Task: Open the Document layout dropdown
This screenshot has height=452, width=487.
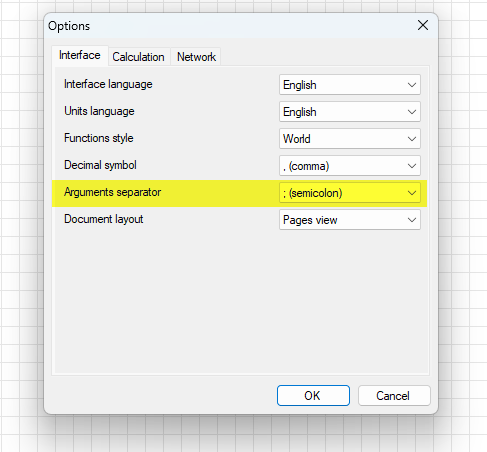Action: pyautogui.click(x=350, y=220)
